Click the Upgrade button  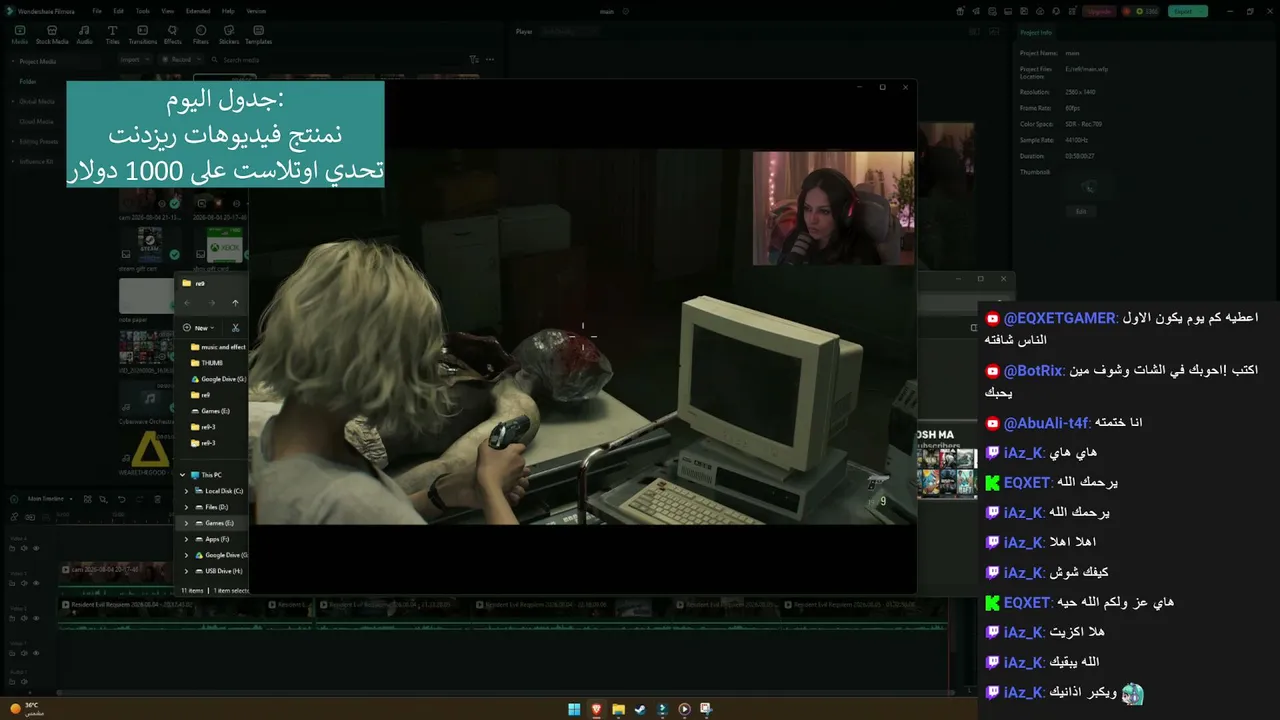(1098, 11)
